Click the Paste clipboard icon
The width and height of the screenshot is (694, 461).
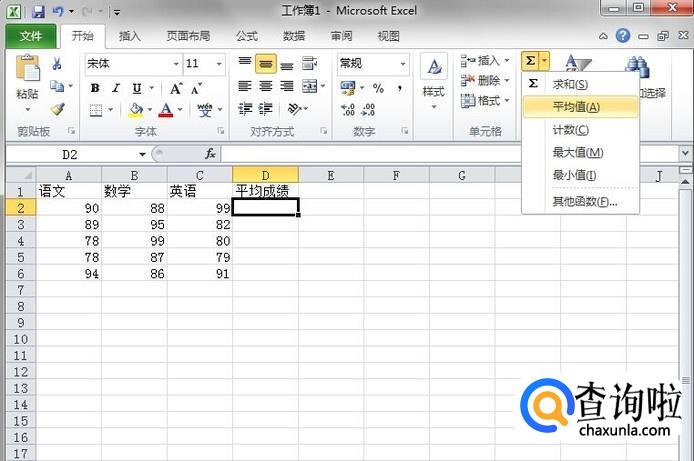coord(27,70)
